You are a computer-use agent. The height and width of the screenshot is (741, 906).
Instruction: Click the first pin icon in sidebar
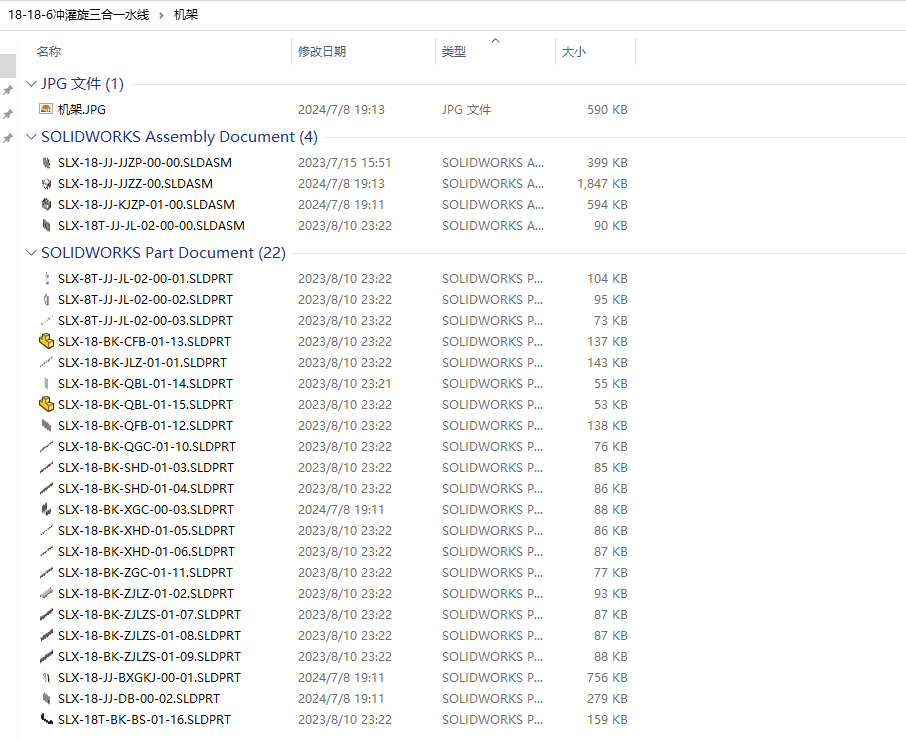click(8, 90)
